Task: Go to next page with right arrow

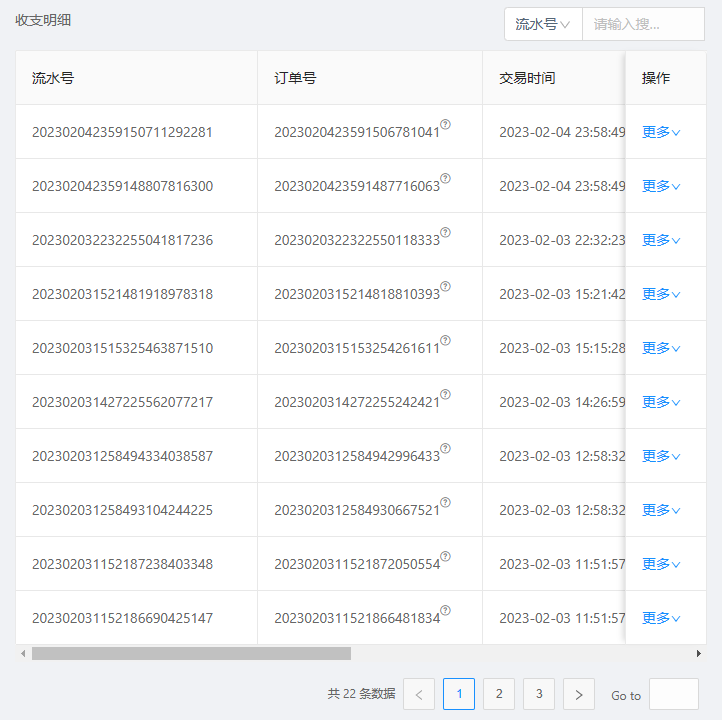Action: (579, 694)
